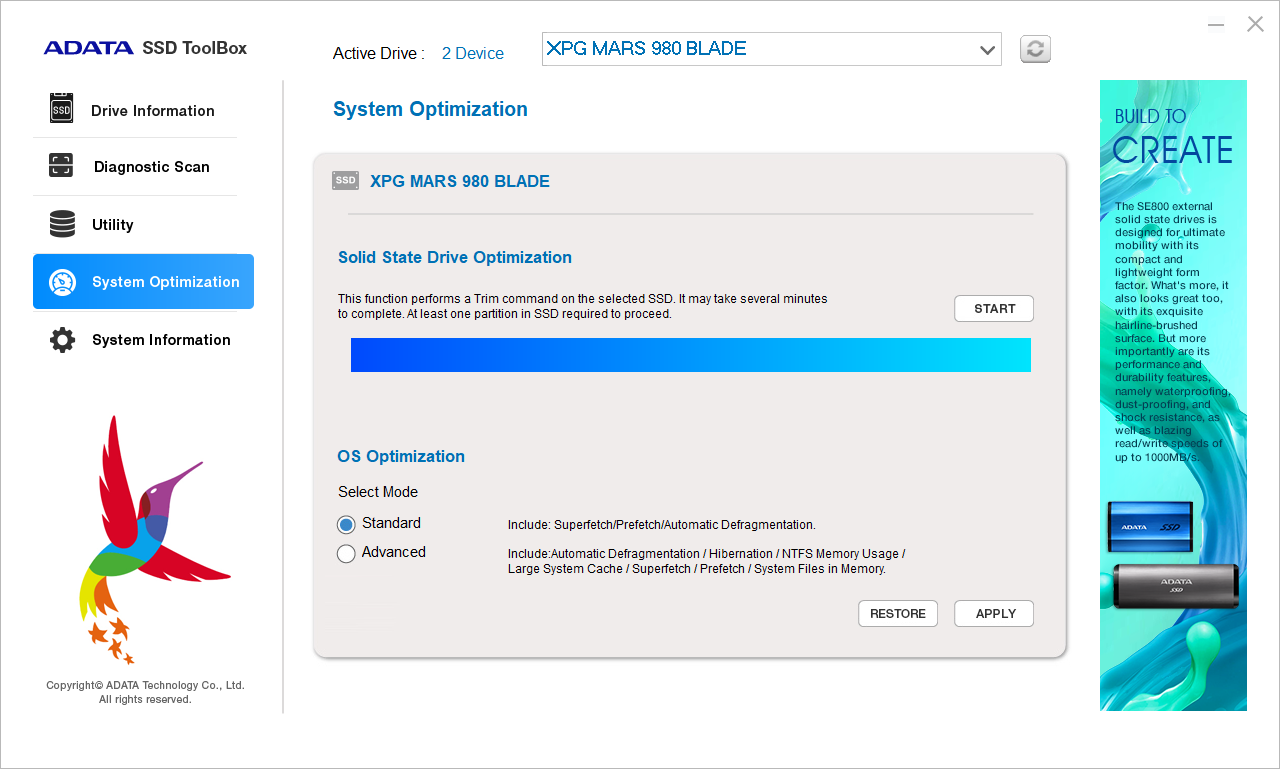Image resolution: width=1280 pixels, height=769 pixels.
Task: Click the ADATA copyright notice
Action: [145, 692]
